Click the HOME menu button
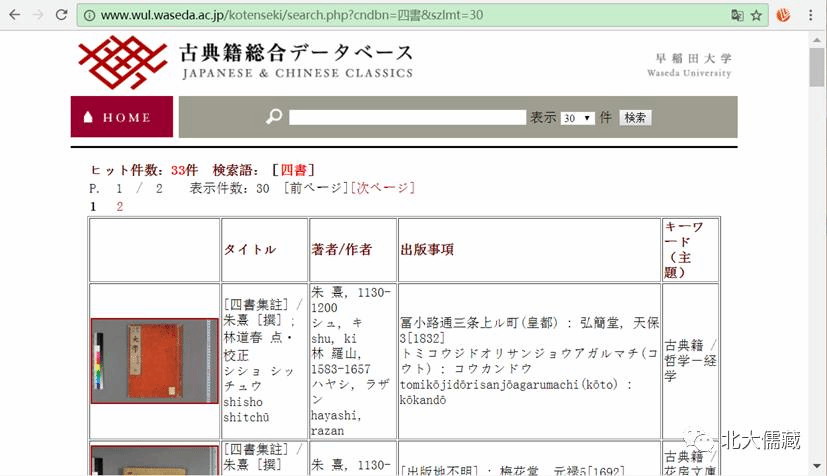The height and width of the screenshot is (476, 827). coord(121,117)
